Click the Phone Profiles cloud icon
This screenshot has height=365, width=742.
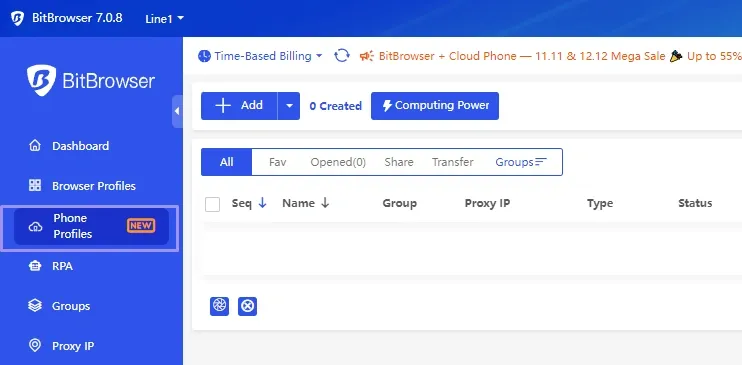[35, 227]
